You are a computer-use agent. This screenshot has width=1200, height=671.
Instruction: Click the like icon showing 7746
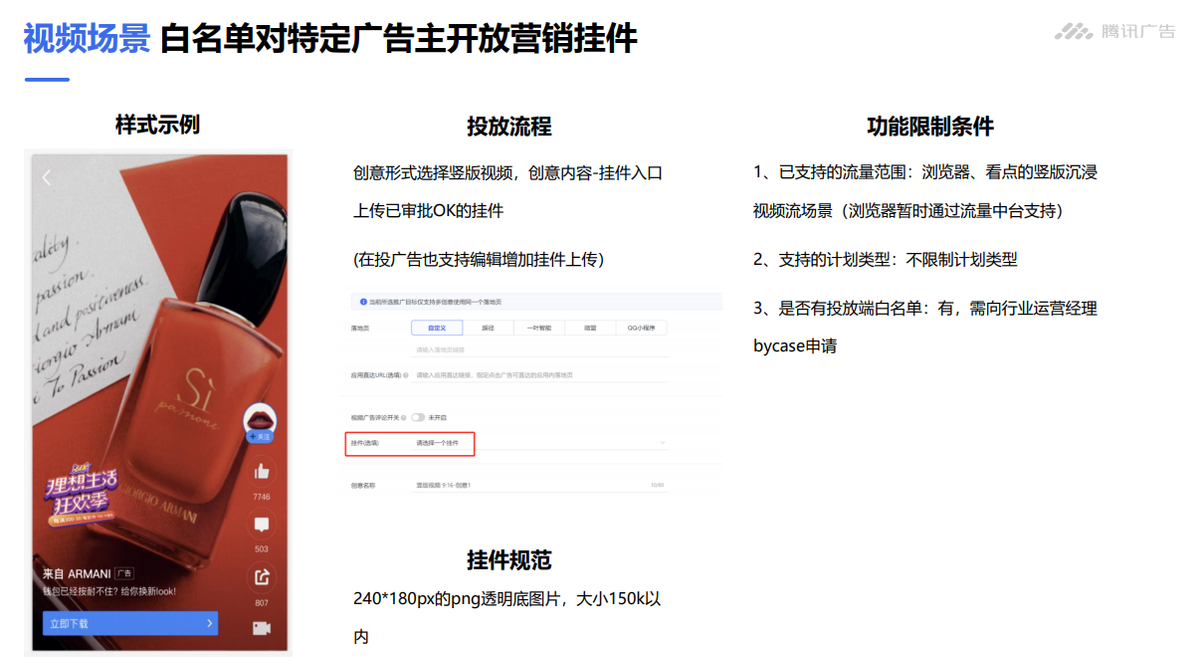click(261, 472)
